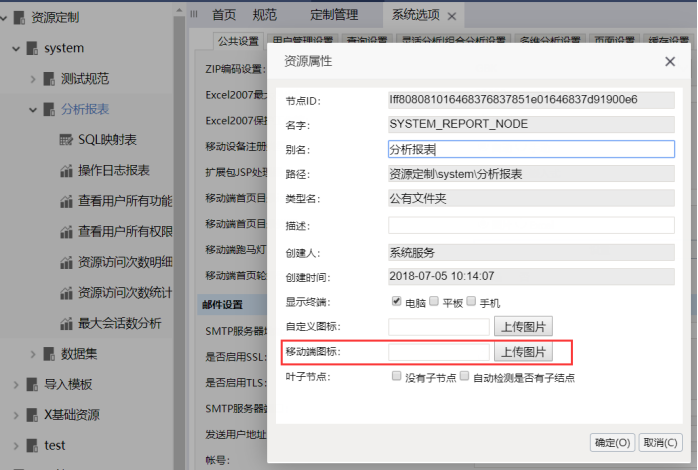Collapse the system tree node
Screen dimensions: 698x470
pyautogui.click(x=16, y=49)
